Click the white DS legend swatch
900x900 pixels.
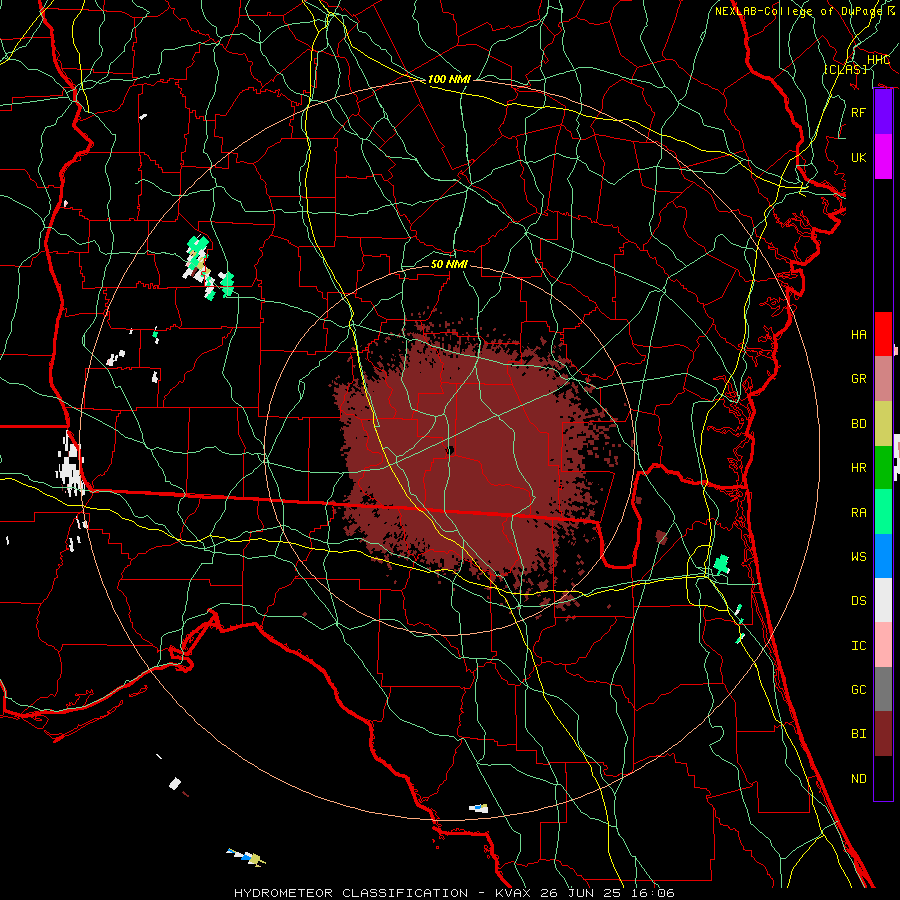[883, 600]
